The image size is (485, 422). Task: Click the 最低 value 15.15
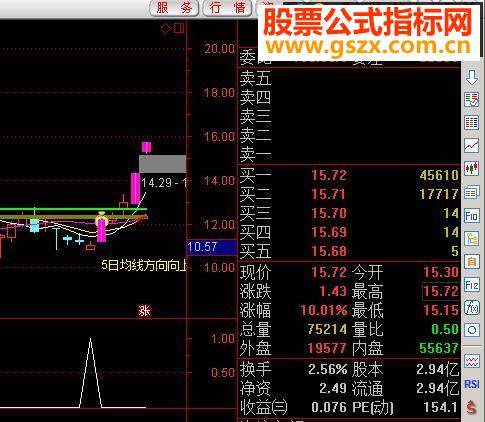441,310
